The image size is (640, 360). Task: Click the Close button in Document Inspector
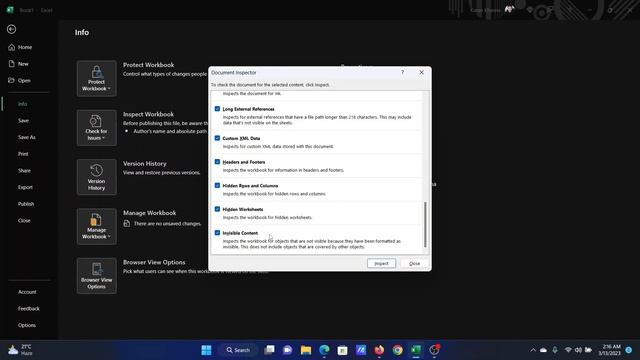pyautogui.click(x=414, y=263)
